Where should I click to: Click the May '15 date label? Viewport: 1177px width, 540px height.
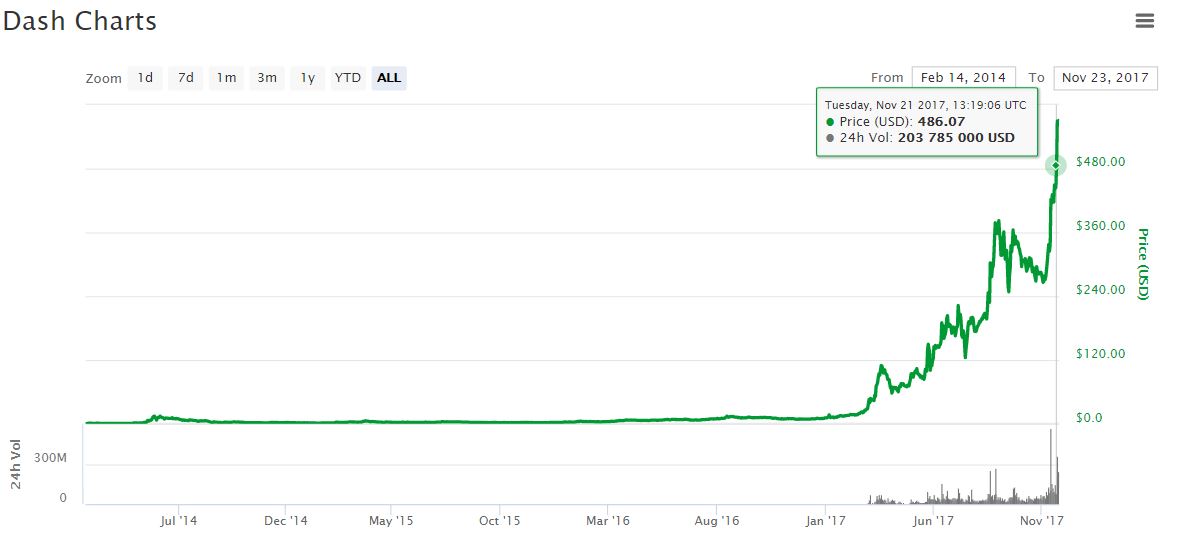393,520
